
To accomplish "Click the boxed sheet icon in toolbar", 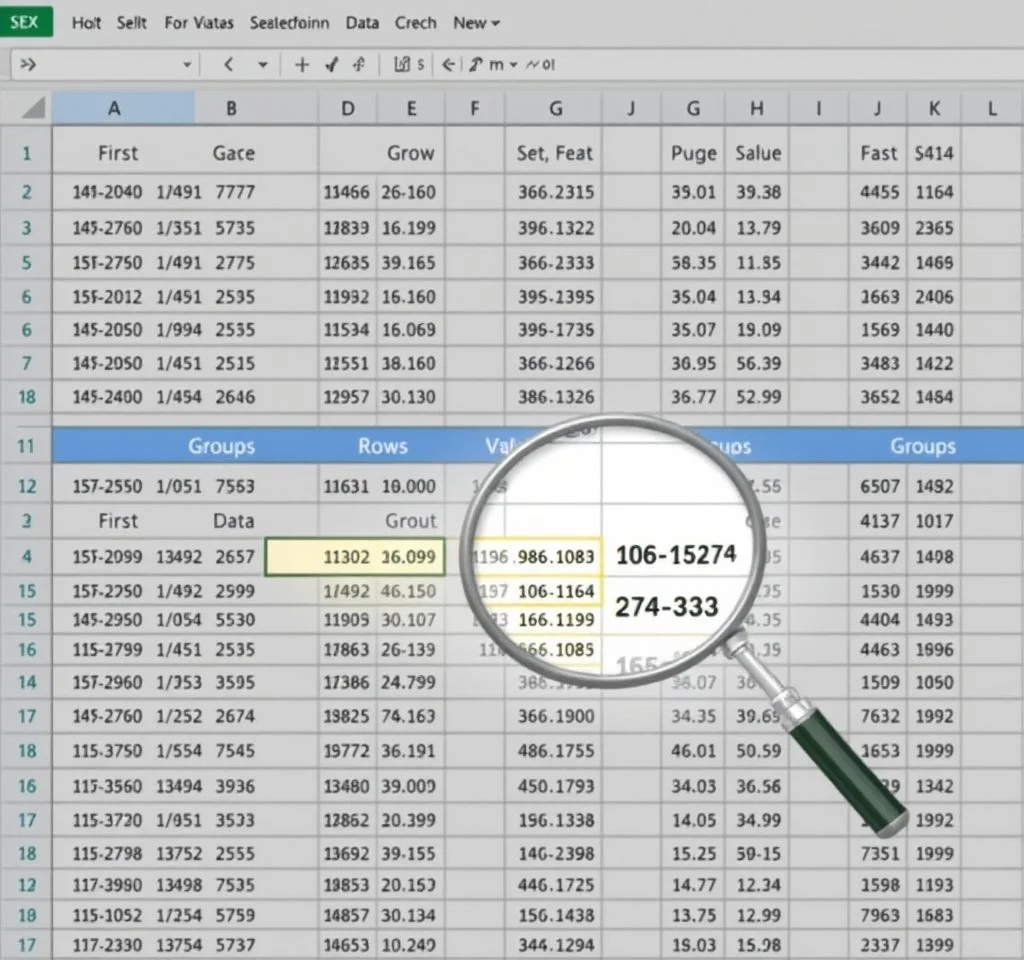I will coord(402,65).
